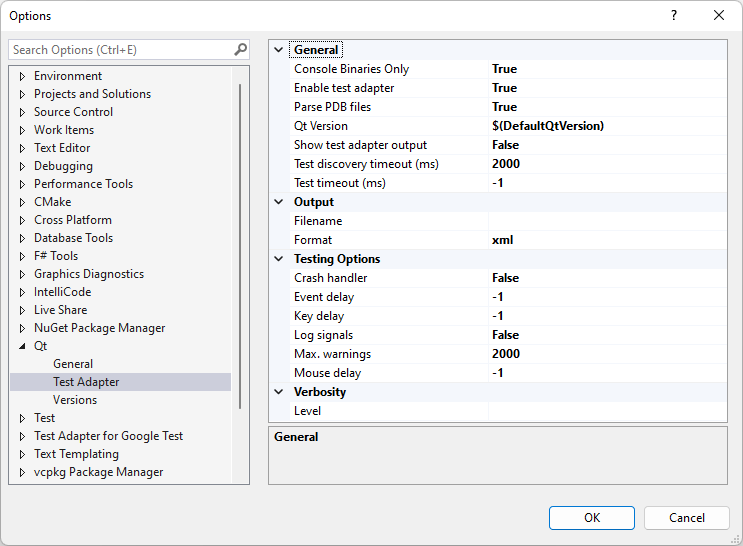Click the Test discovery timeout 2000 value

point(607,164)
